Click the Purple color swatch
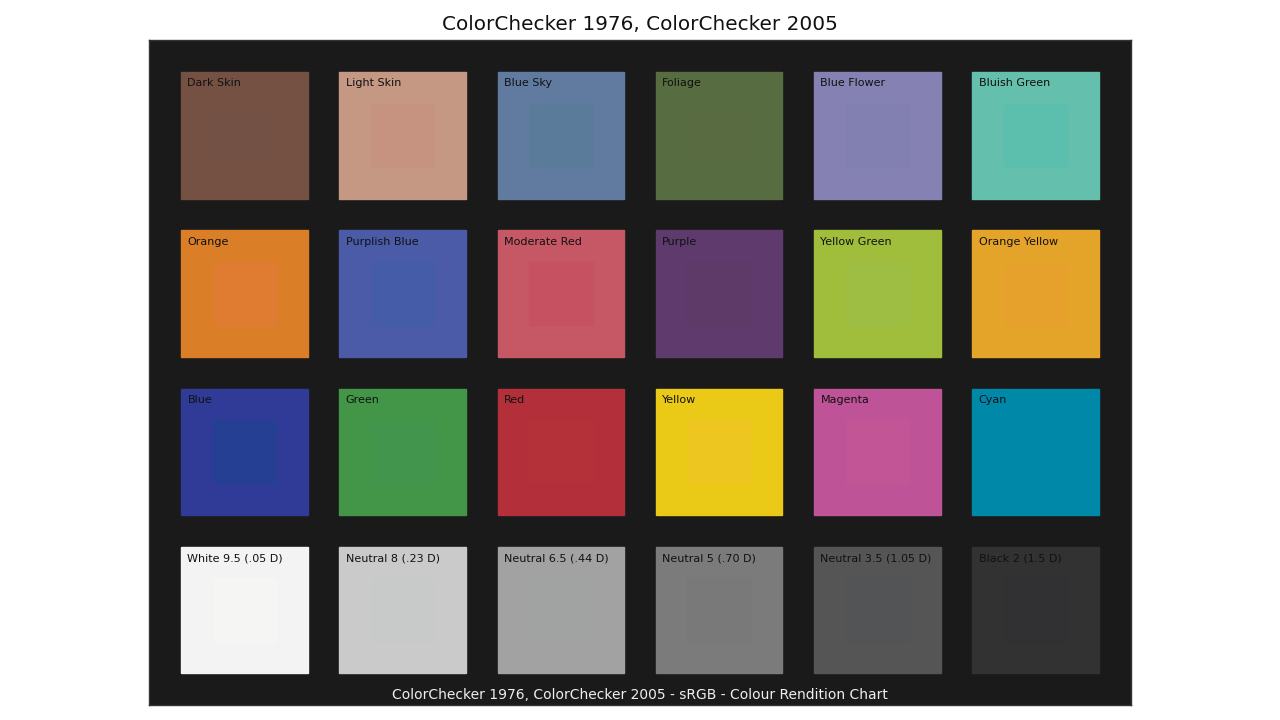The image size is (1280, 720). [719, 294]
